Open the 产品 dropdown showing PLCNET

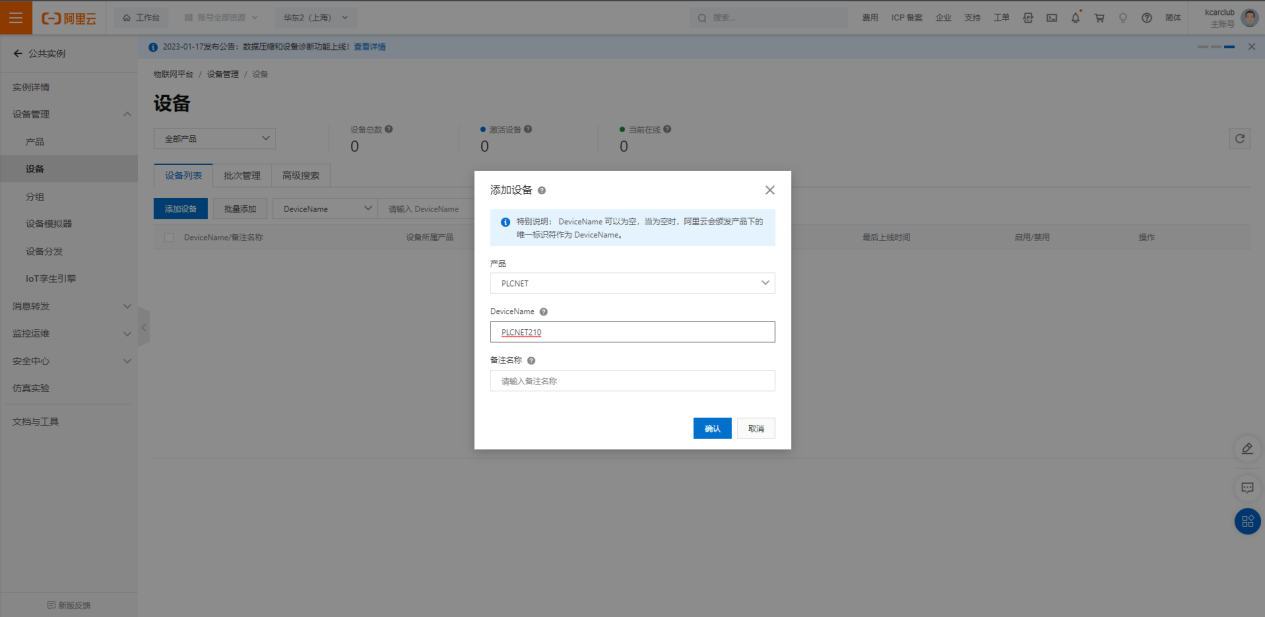pyautogui.click(x=632, y=283)
